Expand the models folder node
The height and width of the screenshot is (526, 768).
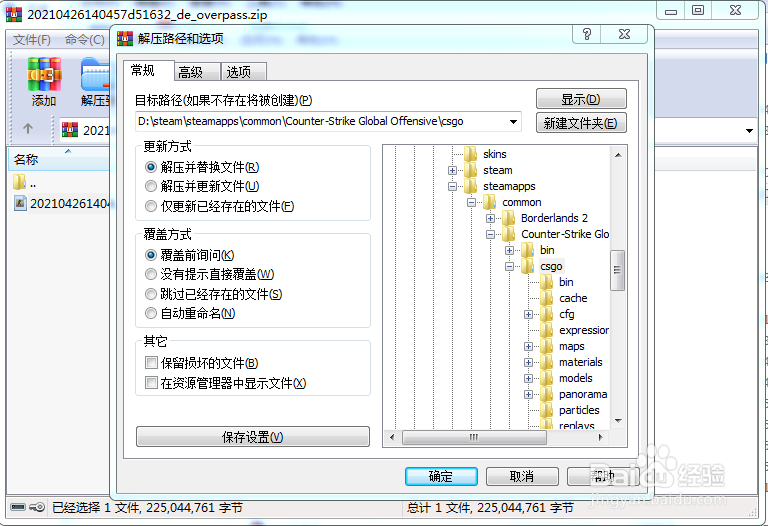pos(528,379)
